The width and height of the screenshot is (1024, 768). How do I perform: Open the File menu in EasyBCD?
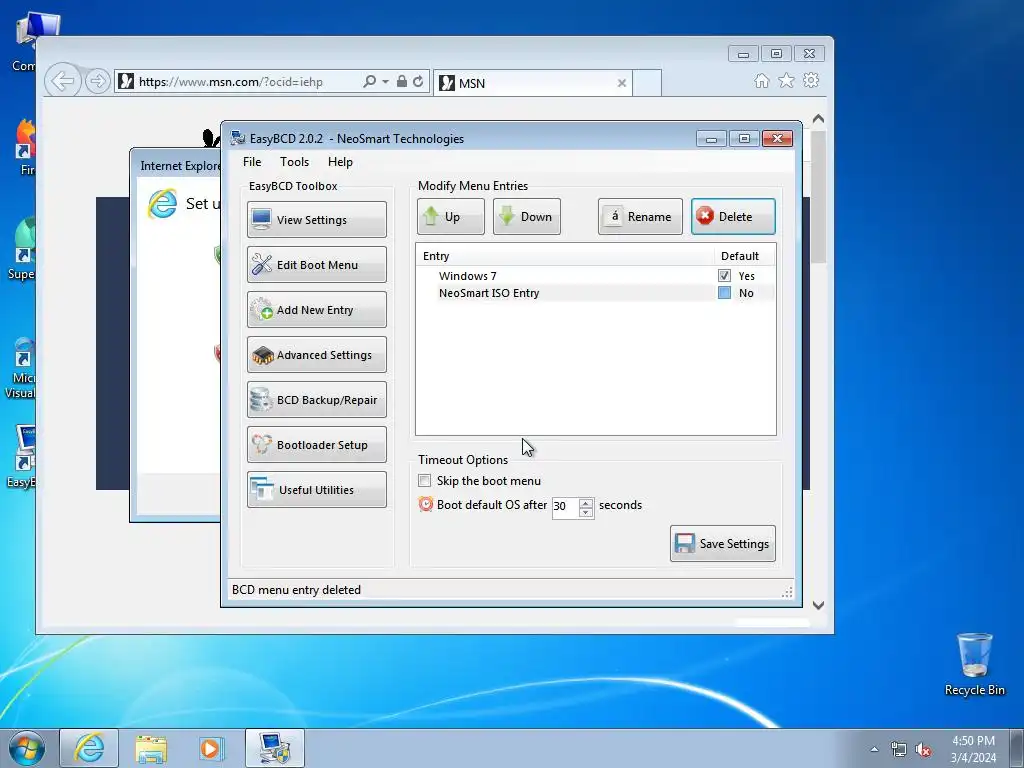point(252,162)
